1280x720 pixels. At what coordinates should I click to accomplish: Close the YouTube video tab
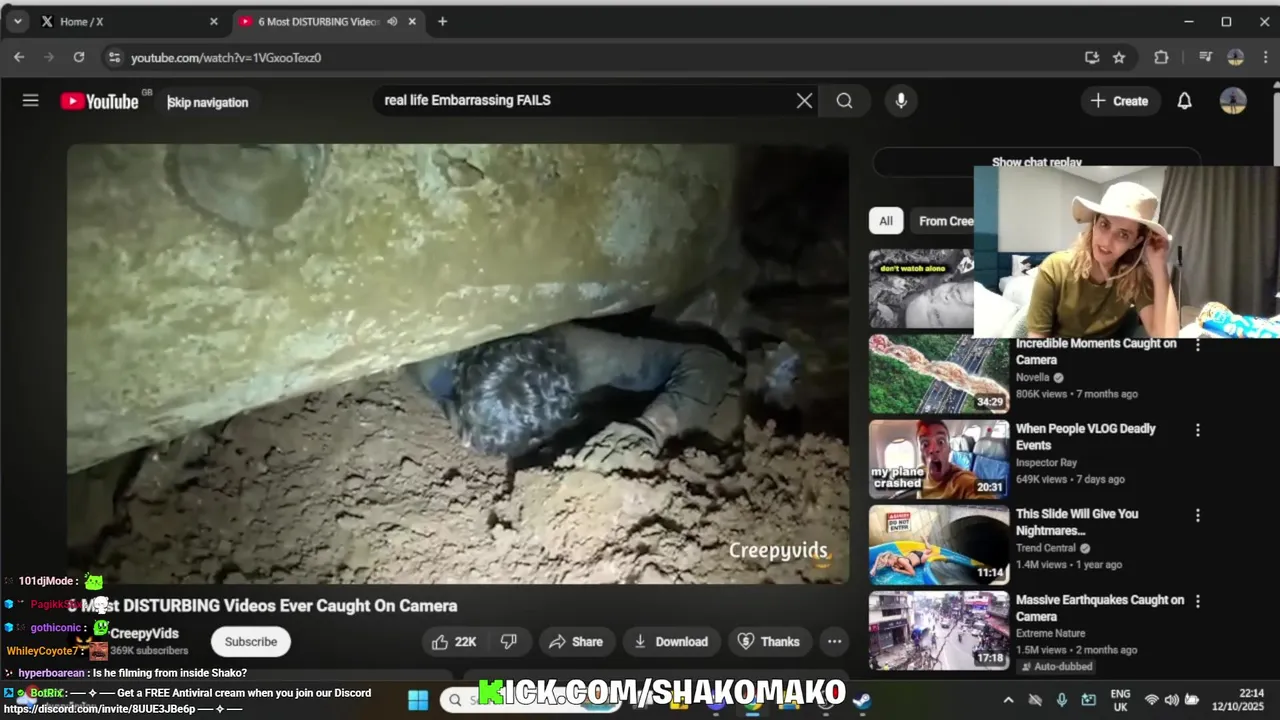412,21
